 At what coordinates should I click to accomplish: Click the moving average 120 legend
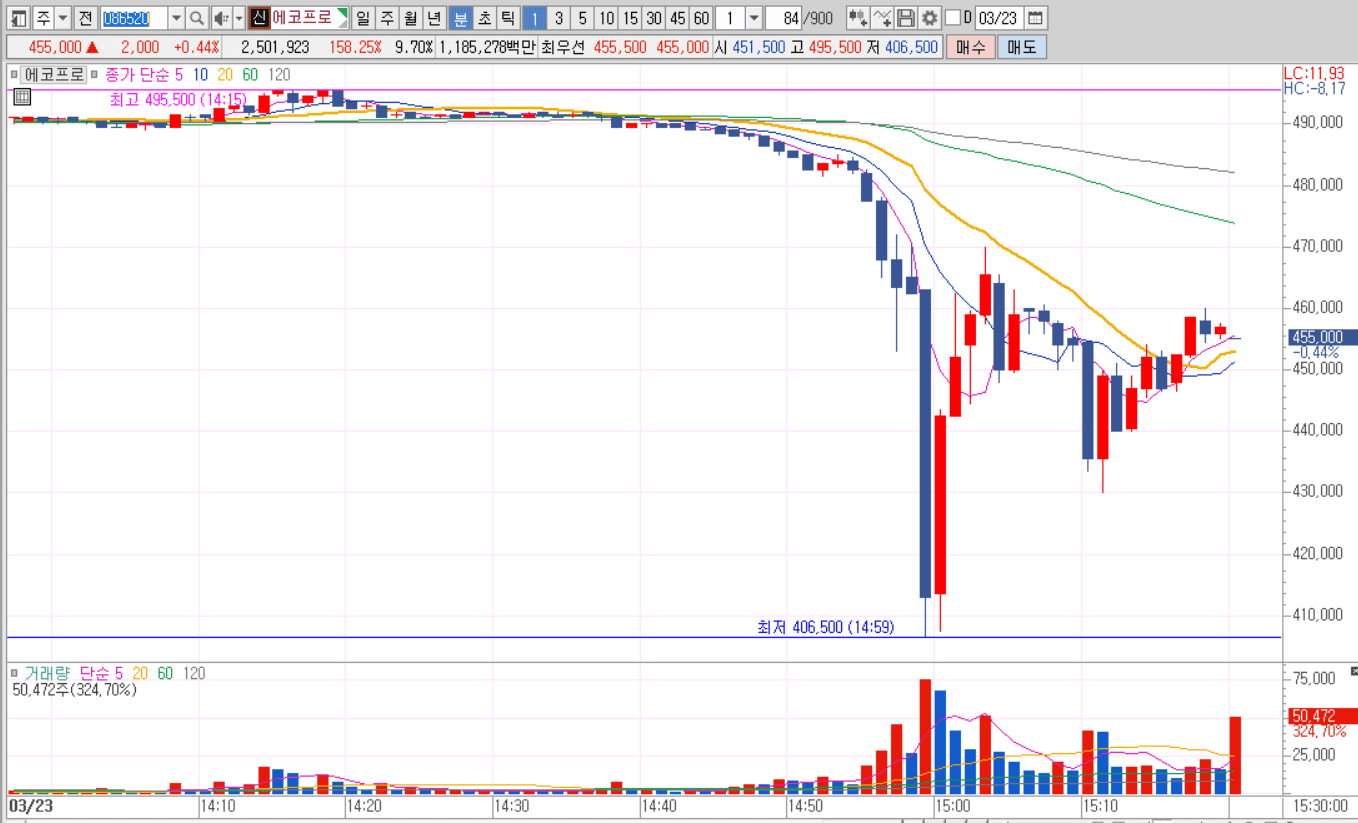(x=279, y=74)
